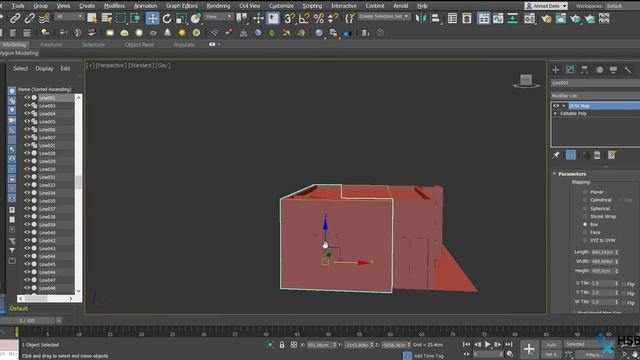
Task: Click the large Set Keys plus button
Action: (x=529, y=349)
